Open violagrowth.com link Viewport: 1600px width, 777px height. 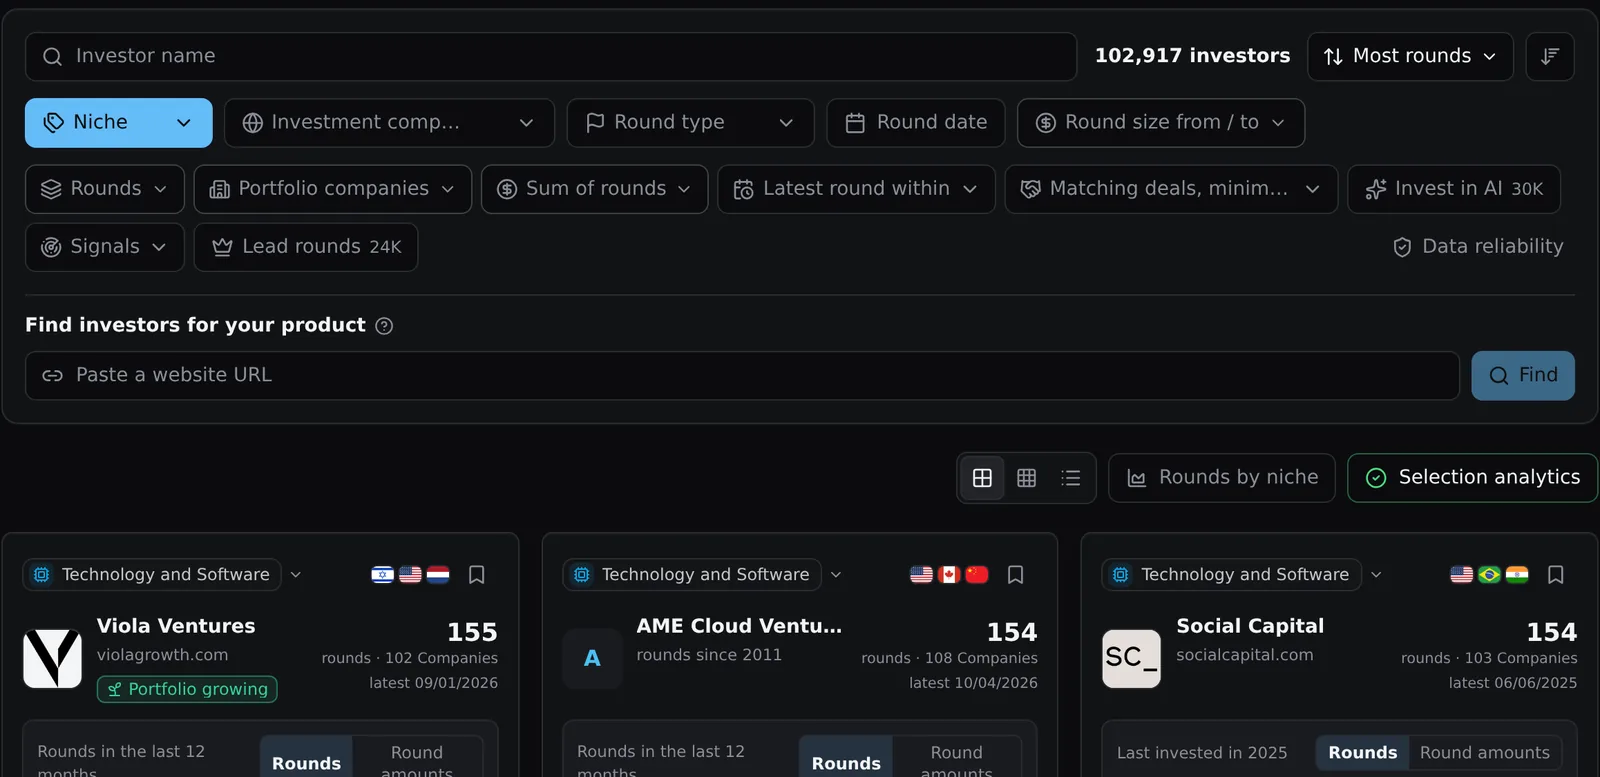[163, 655]
